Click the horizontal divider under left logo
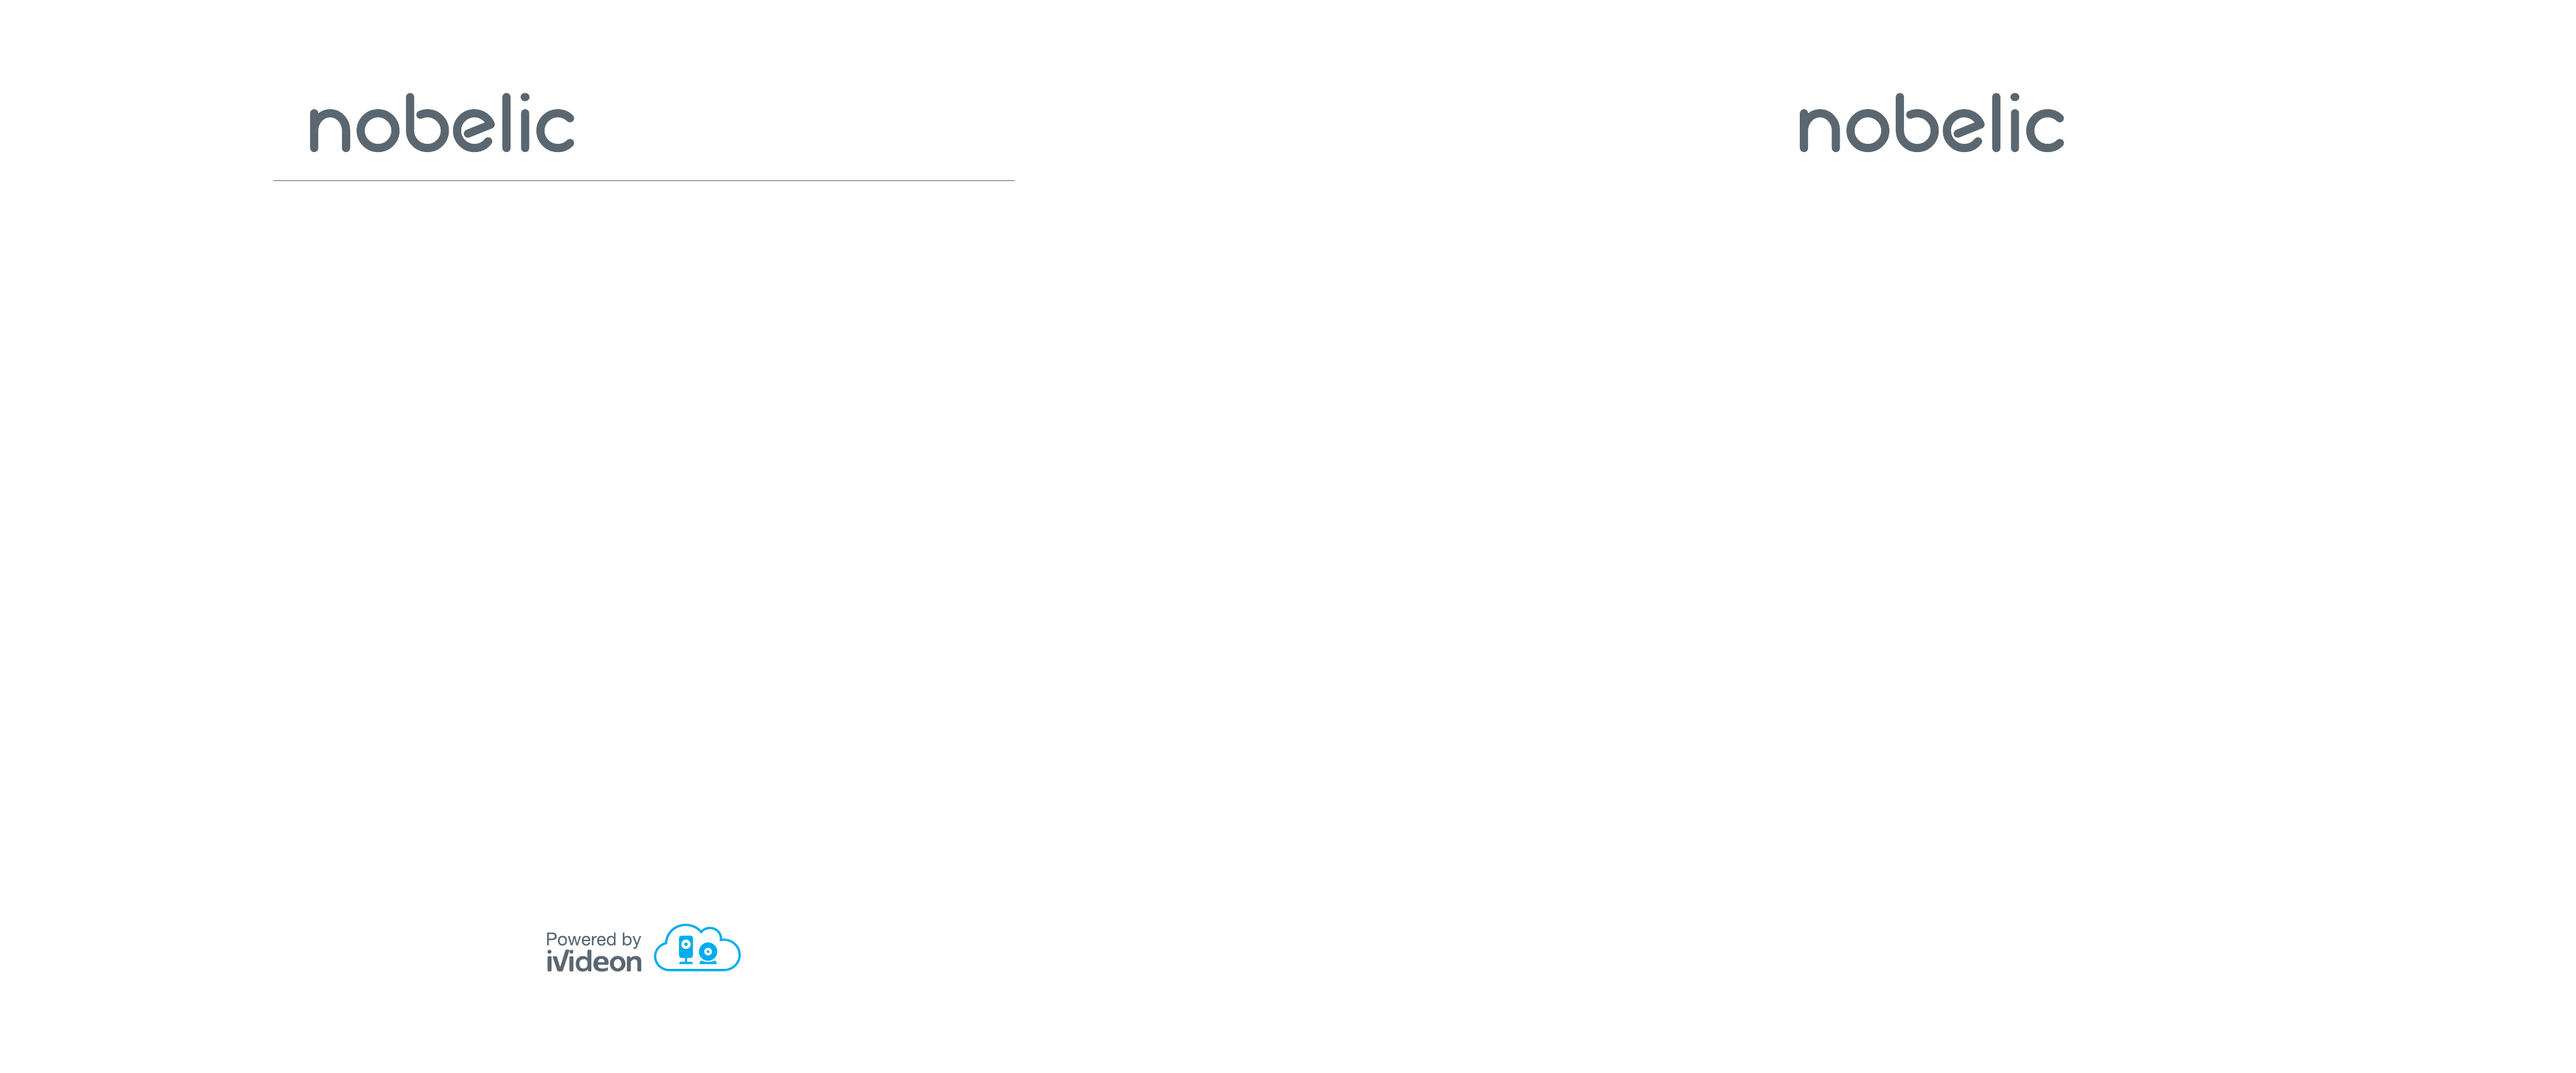This screenshot has height=1073, width=2576. 644,181
